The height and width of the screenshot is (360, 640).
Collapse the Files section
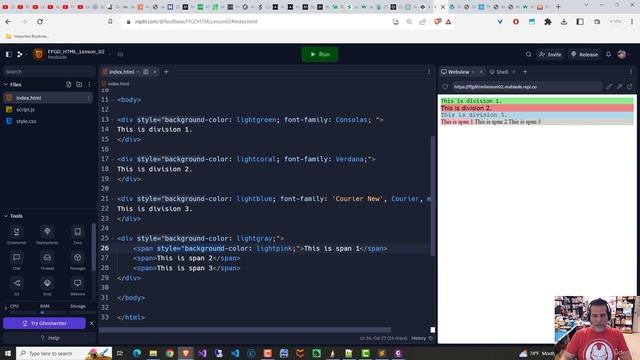point(6,84)
